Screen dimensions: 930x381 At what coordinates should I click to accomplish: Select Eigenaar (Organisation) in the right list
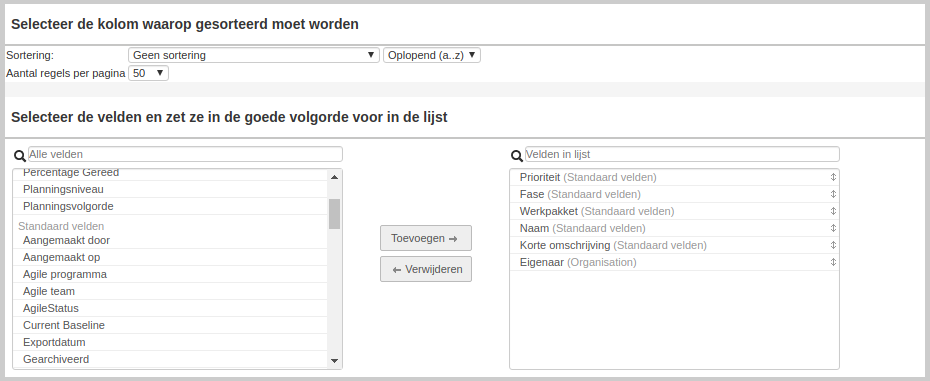pos(674,262)
